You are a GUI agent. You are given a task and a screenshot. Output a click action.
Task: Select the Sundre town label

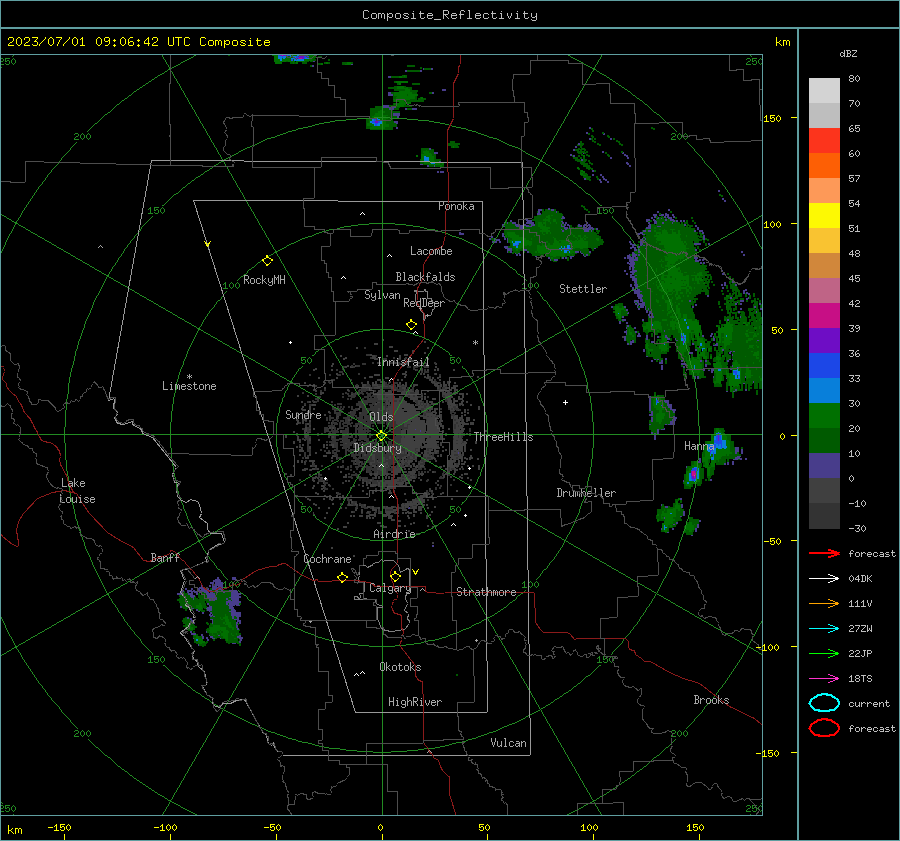(303, 414)
